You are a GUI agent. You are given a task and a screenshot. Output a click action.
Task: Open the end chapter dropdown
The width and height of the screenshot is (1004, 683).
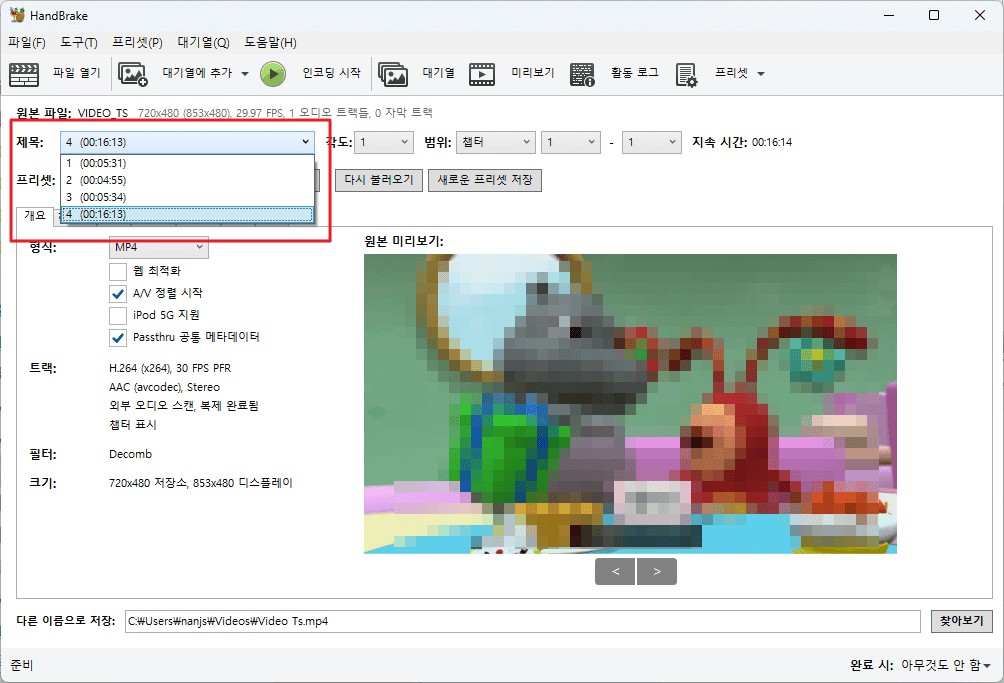(652, 142)
